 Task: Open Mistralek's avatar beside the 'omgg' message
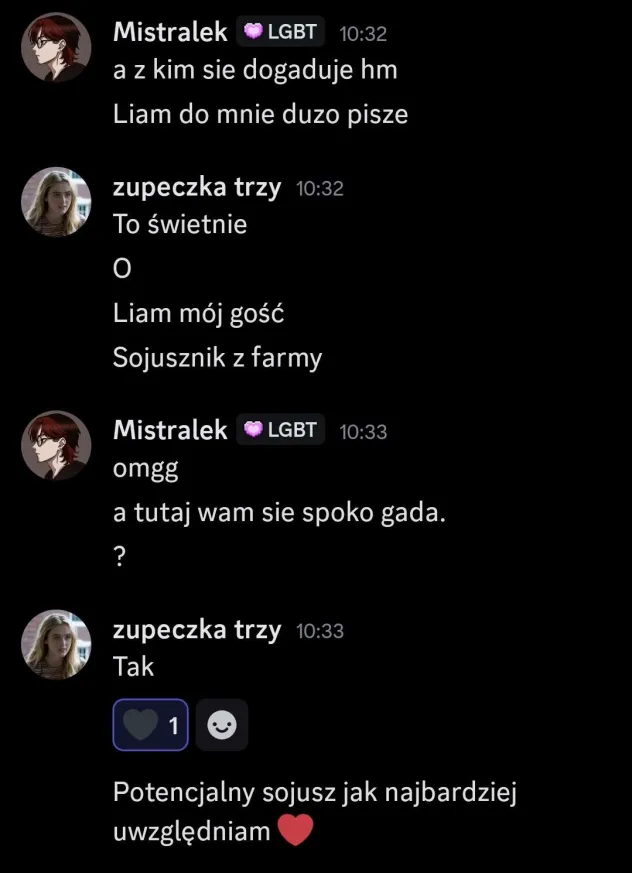[x=57, y=445]
